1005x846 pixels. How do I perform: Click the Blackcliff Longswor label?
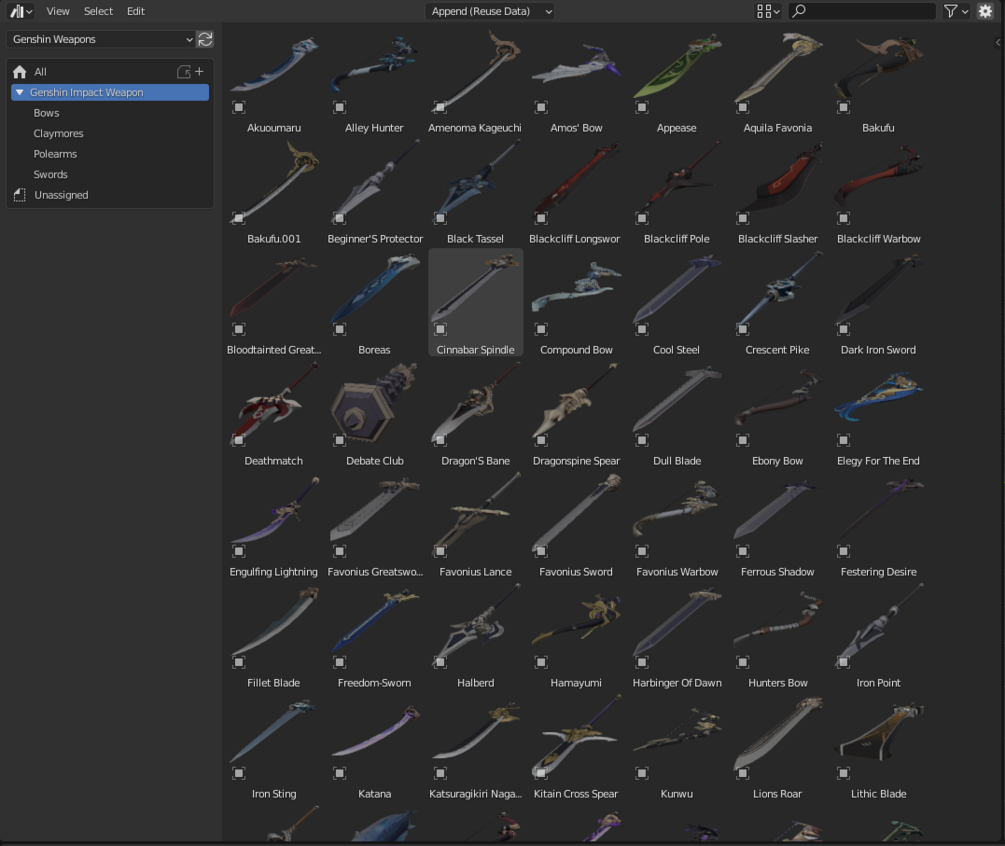(575, 238)
